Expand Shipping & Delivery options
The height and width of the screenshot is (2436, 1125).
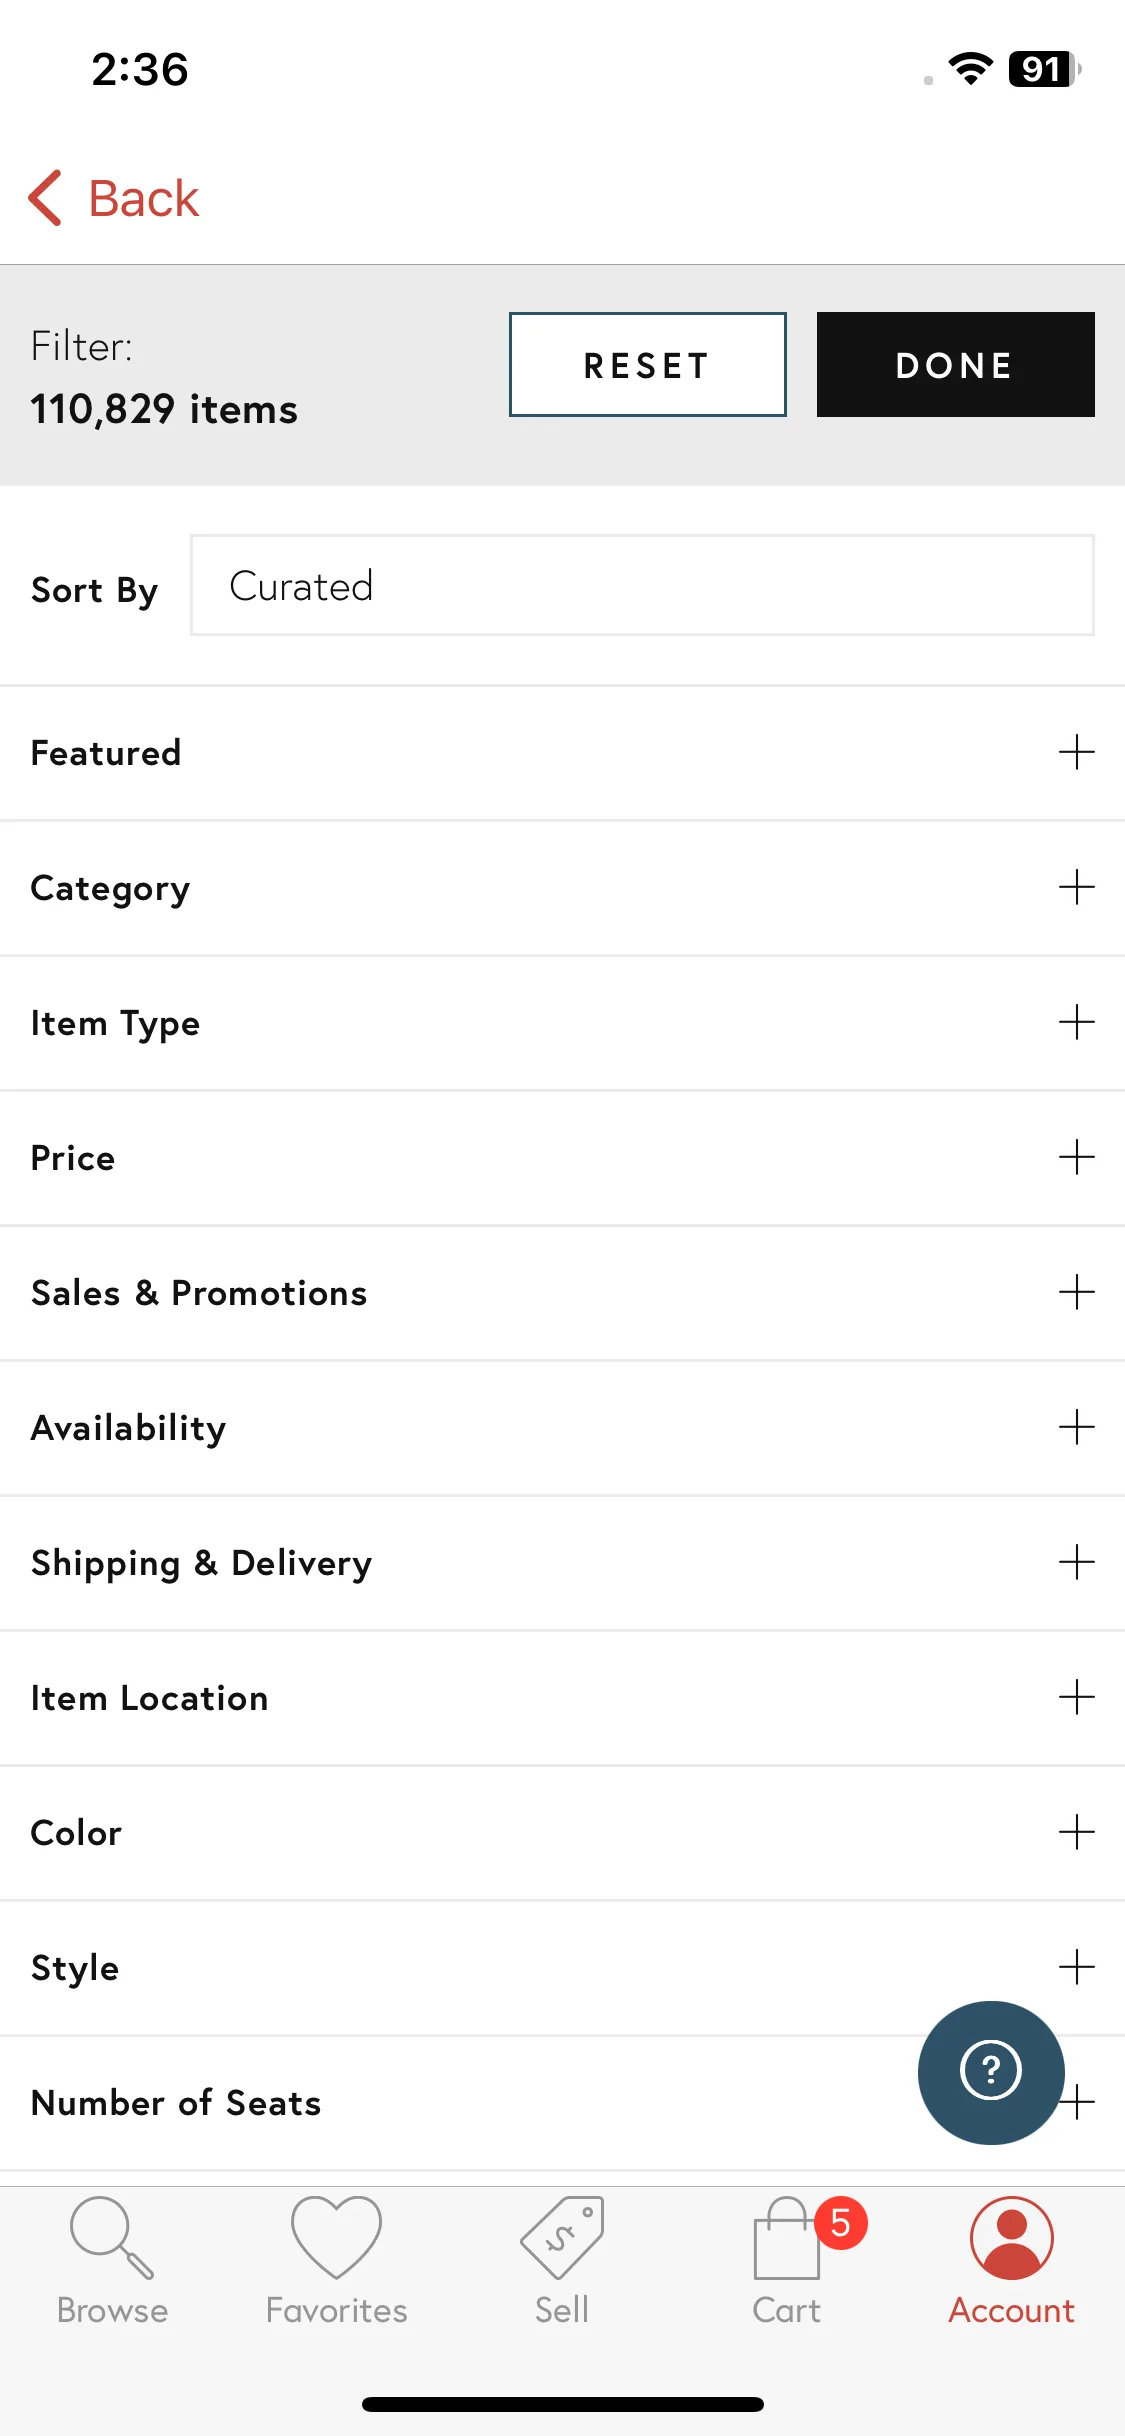tap(562, 1563)
